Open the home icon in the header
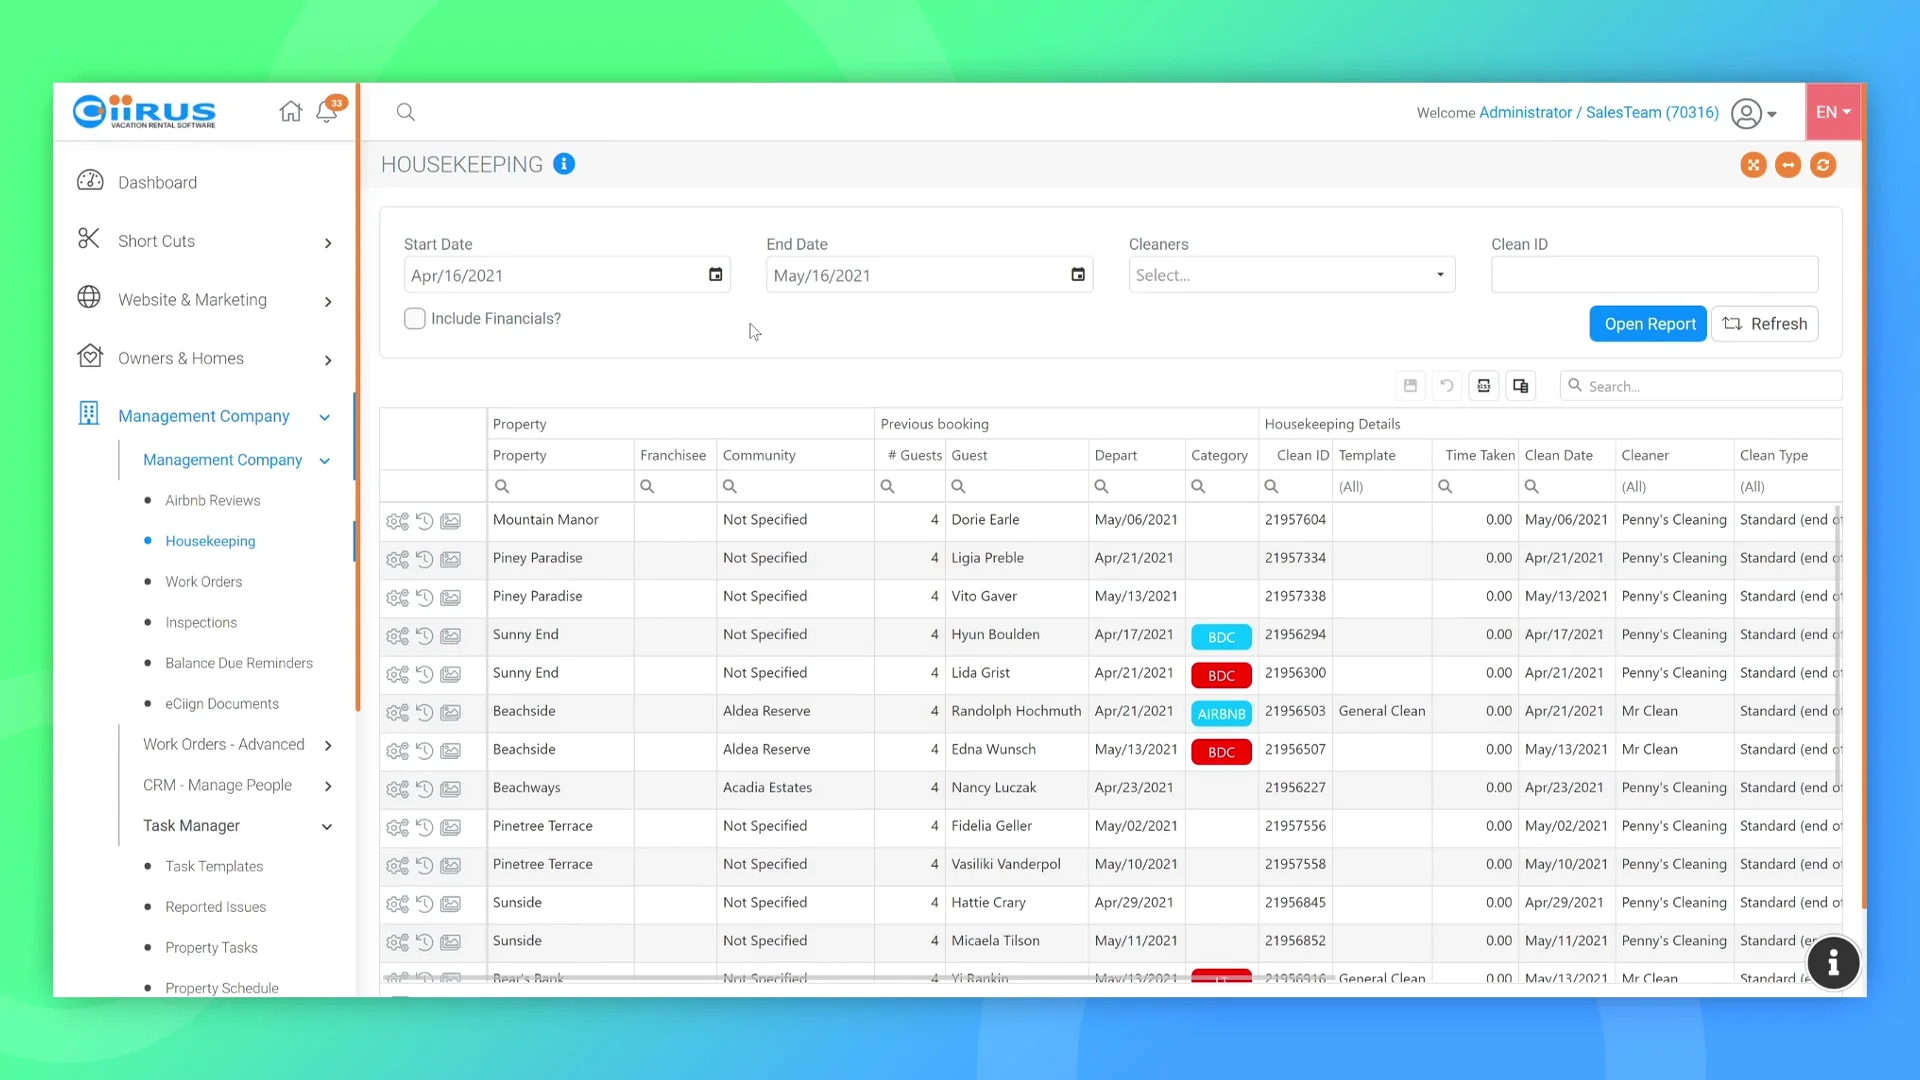 point(290,112)
